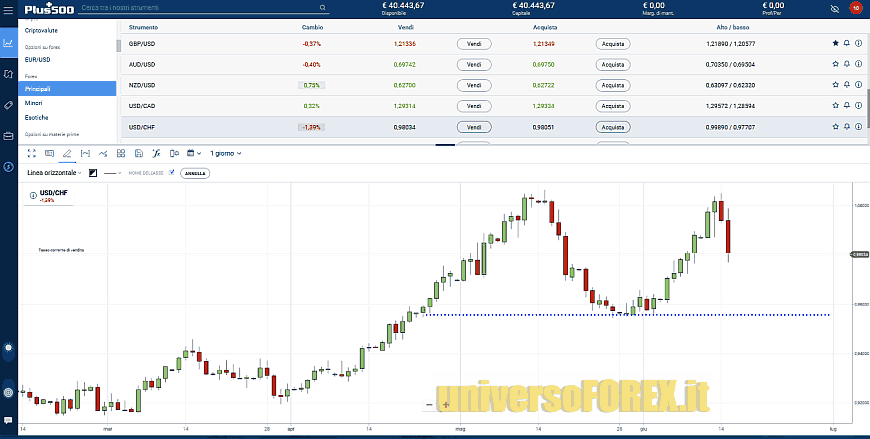The image size is (870, 439).
Task: Open the USD/CHF chart info icon
Action: 33,196
